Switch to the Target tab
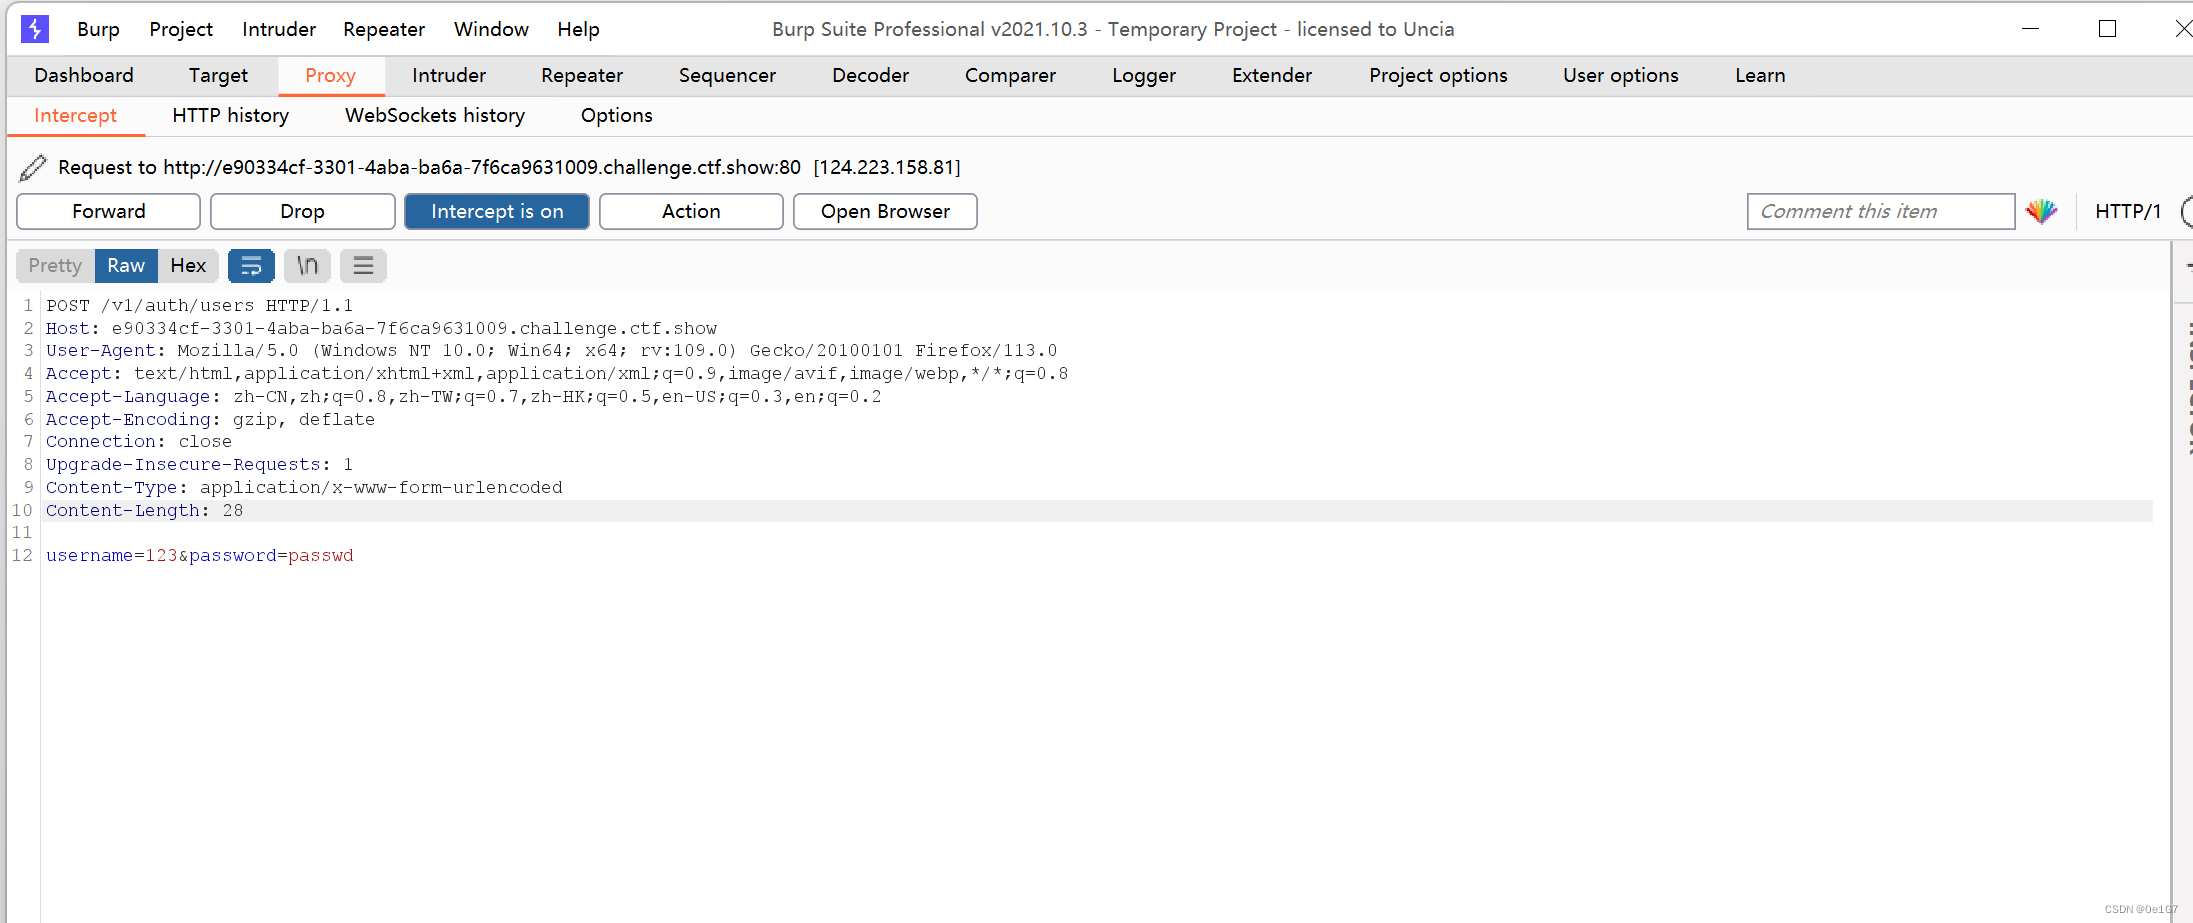Viewport: 2193px width, 923px height. click(x=218, y=76)
